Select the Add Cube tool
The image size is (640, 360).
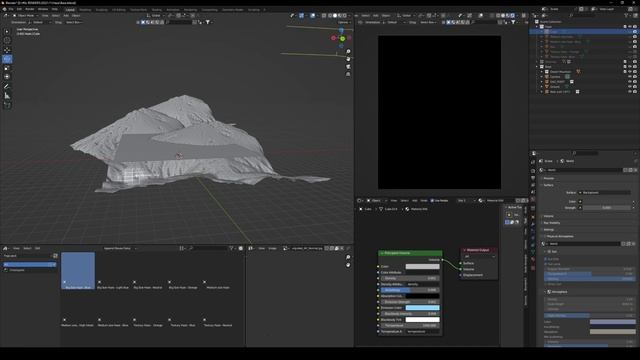7,105
